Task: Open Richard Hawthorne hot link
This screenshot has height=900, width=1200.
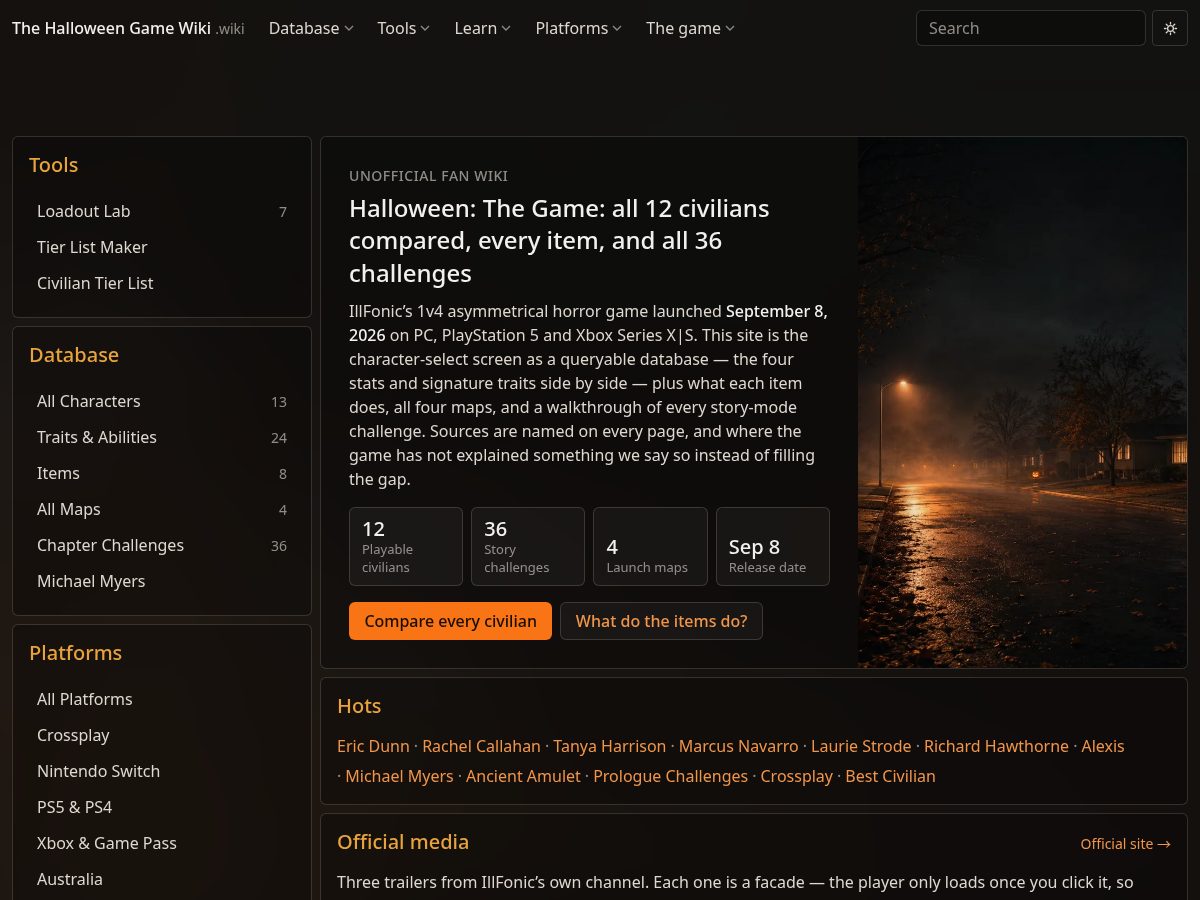Action: pos(996,746)
